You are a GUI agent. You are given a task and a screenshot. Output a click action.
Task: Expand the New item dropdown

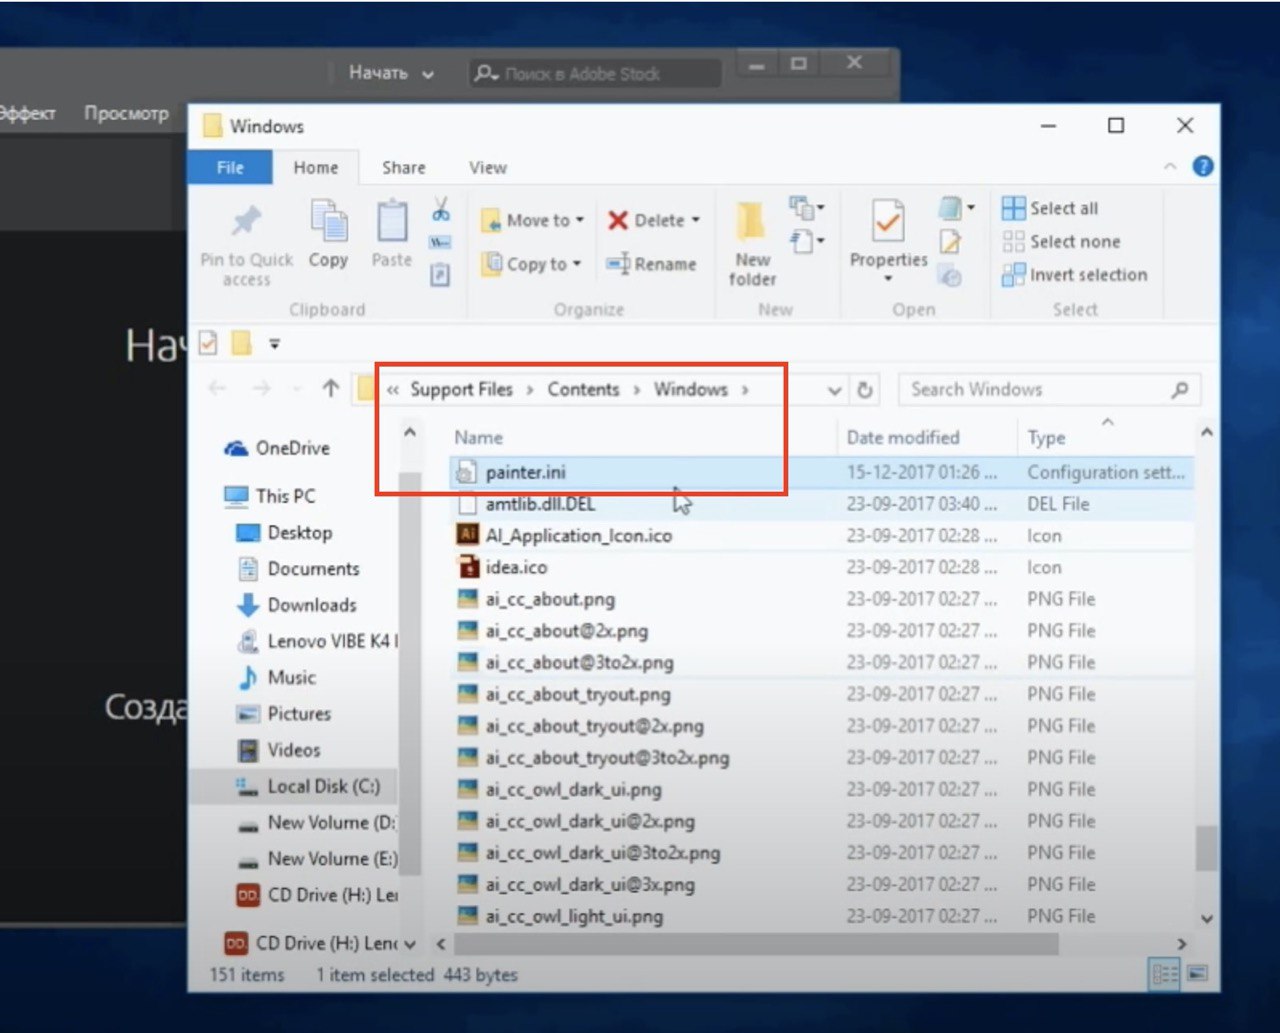click(x=808, y=208)
